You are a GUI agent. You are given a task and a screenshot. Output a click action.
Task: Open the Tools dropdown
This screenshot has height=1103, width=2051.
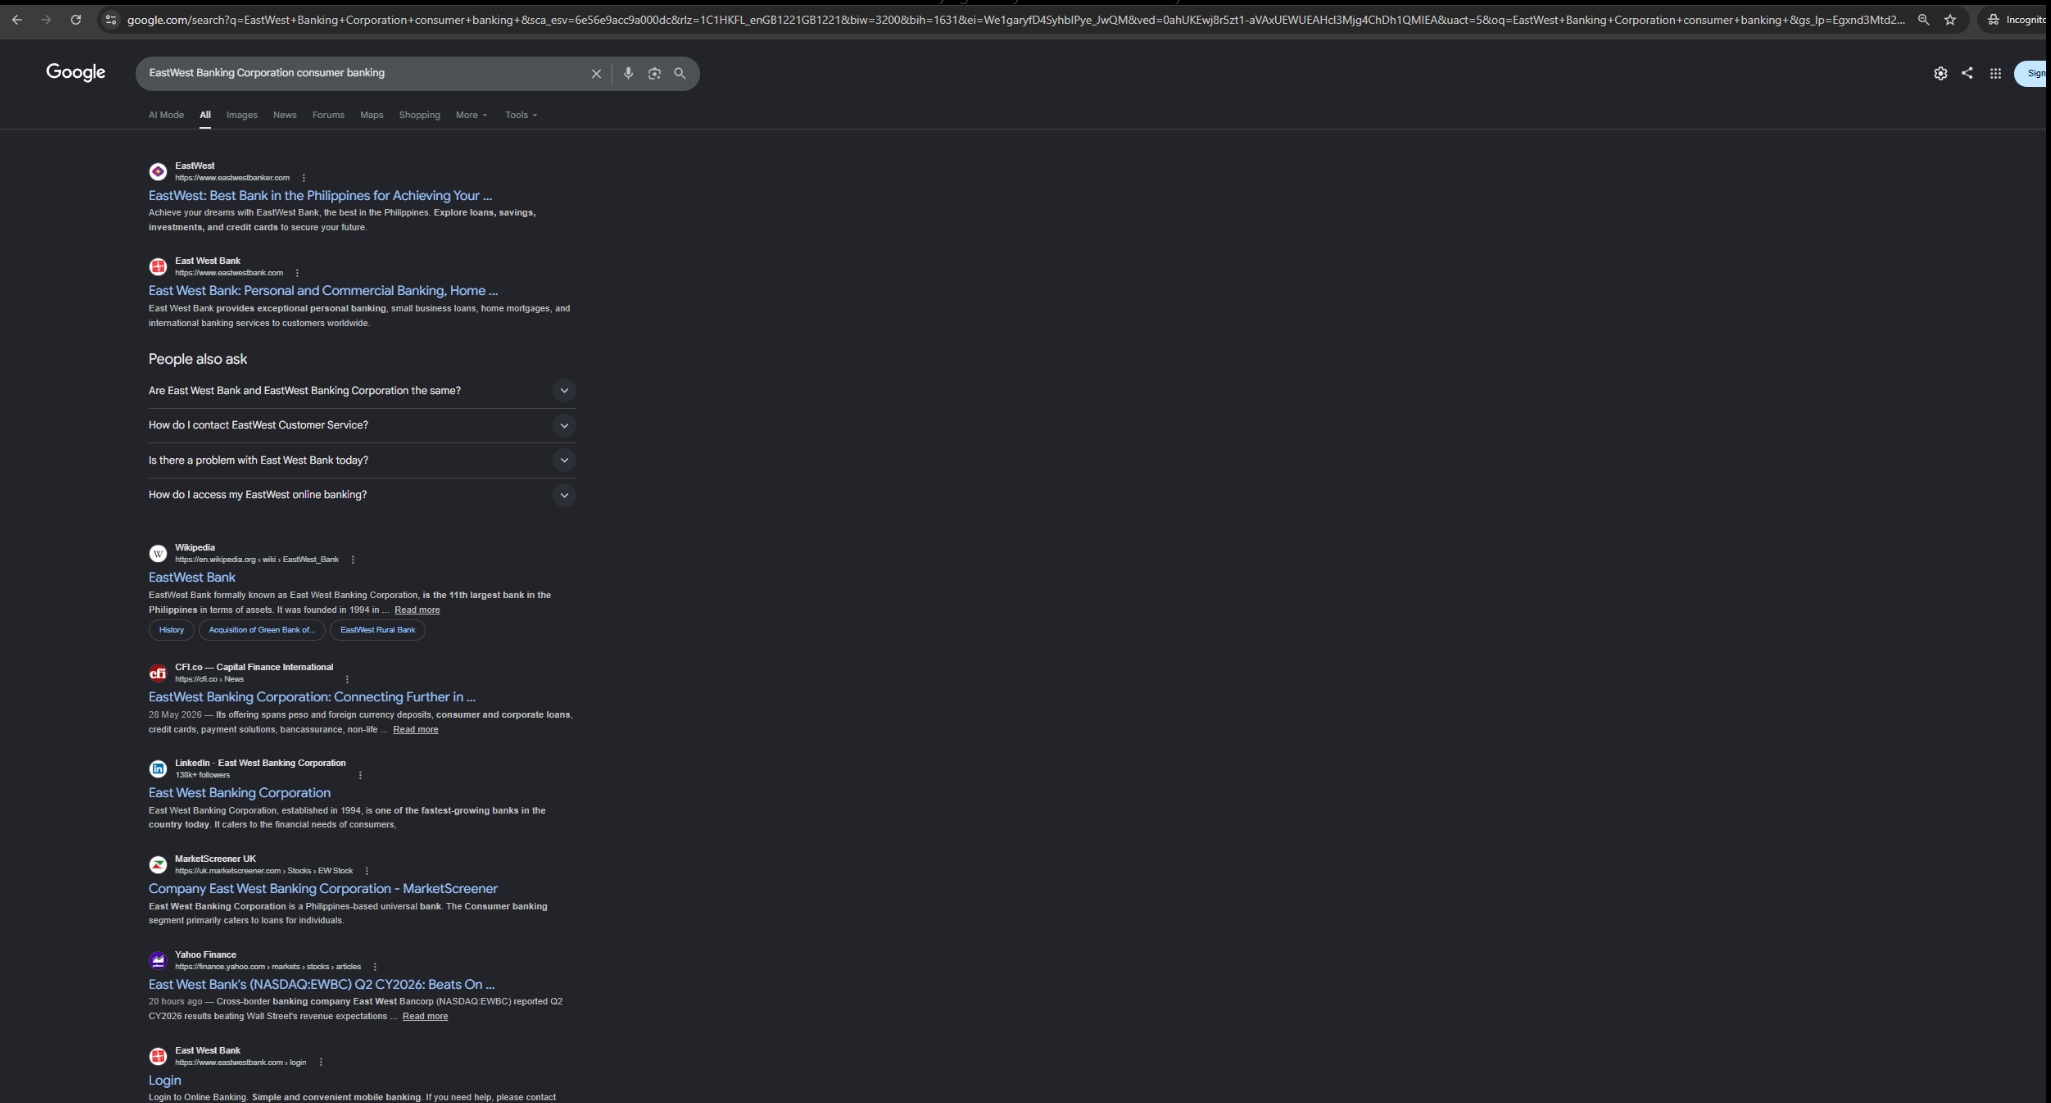521,115
